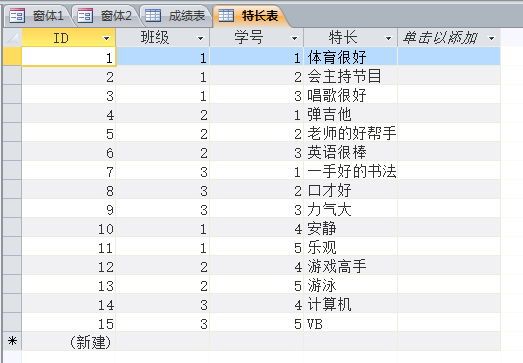This screenshot has width=523, height=363.
Task: Open the 班级 column filter dropdown
Action: tap(200, 38)
